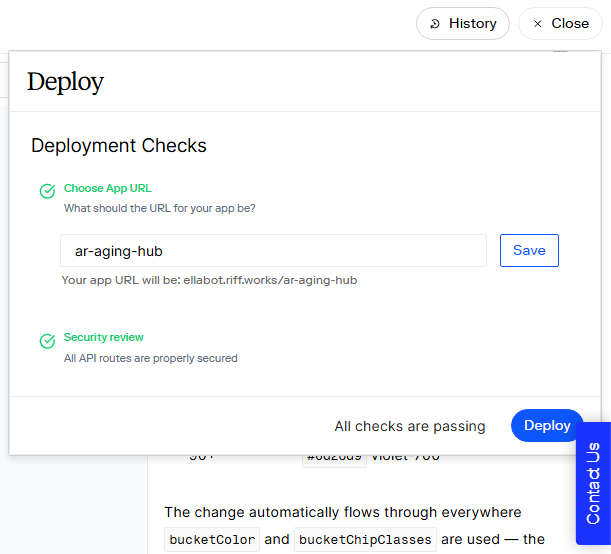Edit the app URL field containing ar-aging-hub
611x554 pixels.
pyautogui.click(x=273, y=251)
